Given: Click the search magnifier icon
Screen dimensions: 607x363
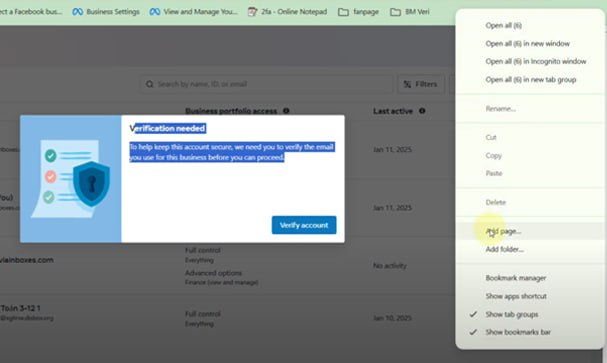Looking at the screenshot, I should click(149, 84).
